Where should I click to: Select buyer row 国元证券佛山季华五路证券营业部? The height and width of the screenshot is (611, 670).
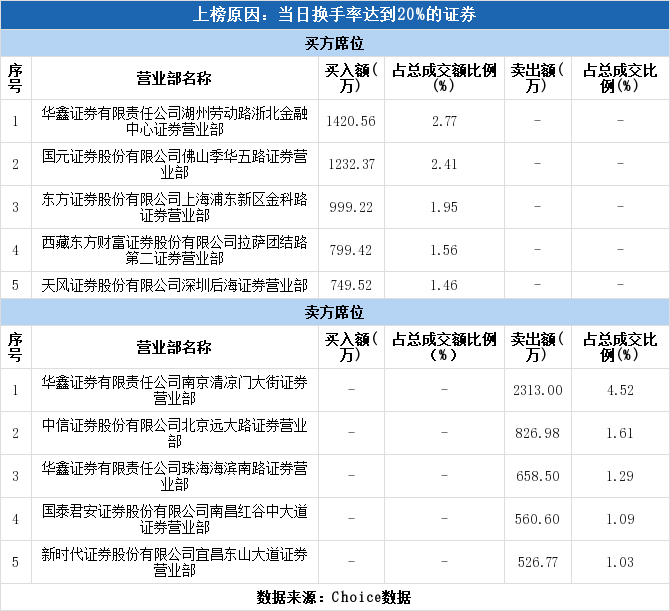click(335, 164)
